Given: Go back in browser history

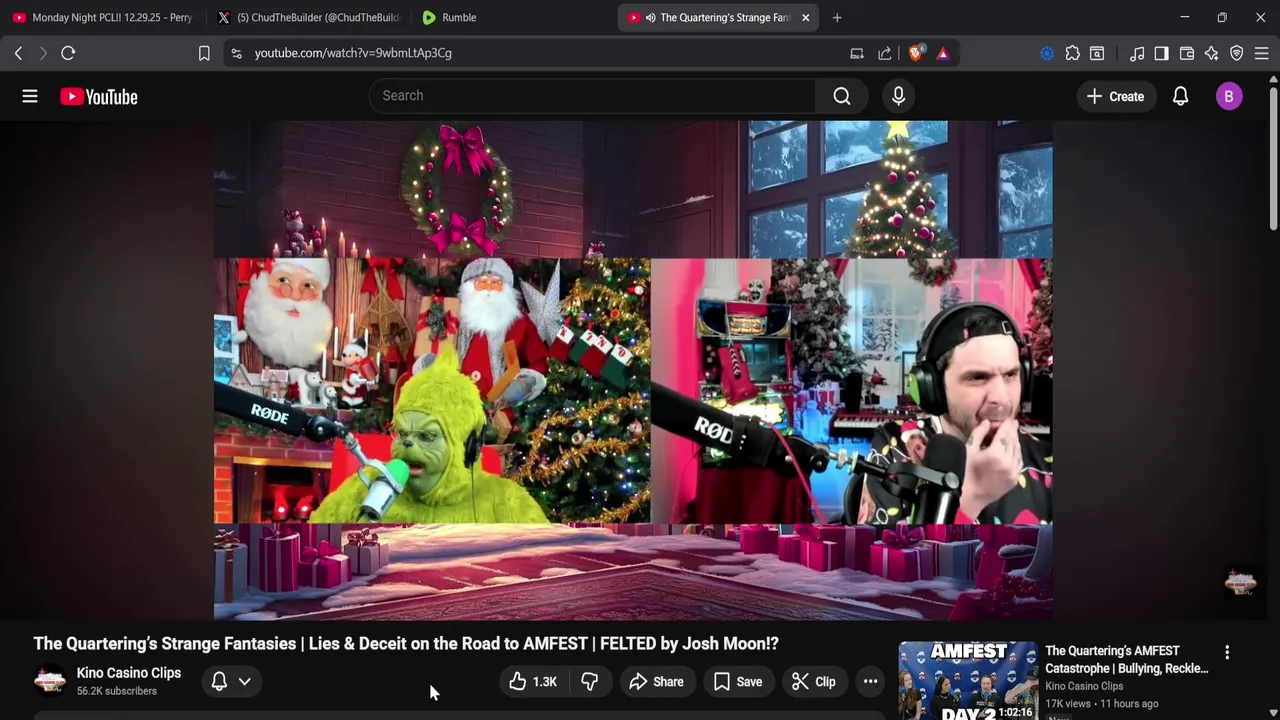Looking at the screenshot, I should [x=18, y=53].
